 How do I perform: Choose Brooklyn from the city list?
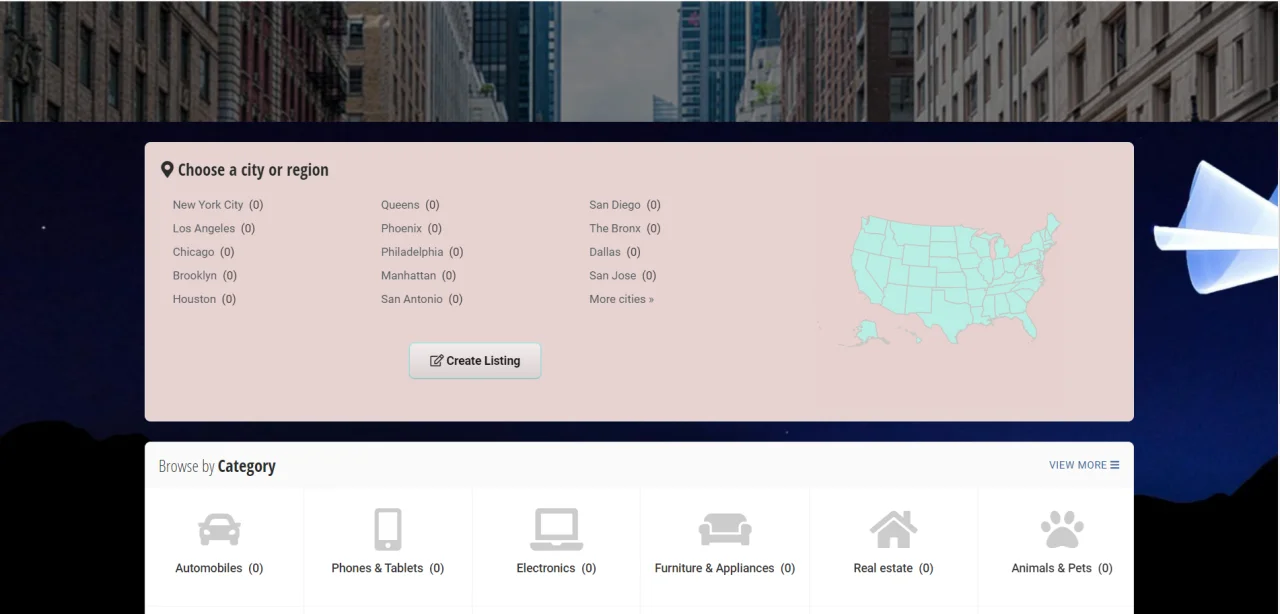pyautogui.click(x=195, y=275)
